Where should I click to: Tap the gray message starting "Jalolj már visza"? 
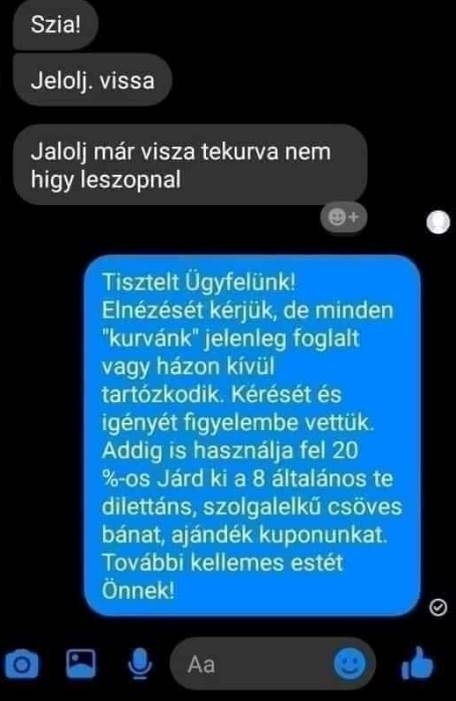(190, 165)
